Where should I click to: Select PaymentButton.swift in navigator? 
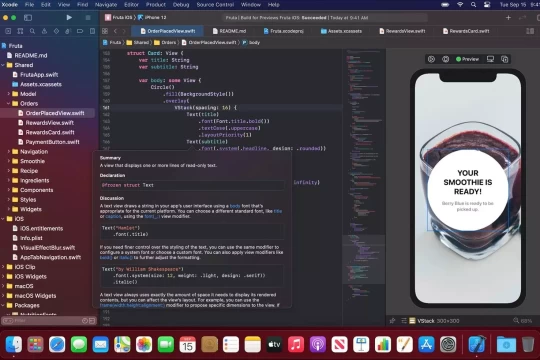click(x=52, y=142)
